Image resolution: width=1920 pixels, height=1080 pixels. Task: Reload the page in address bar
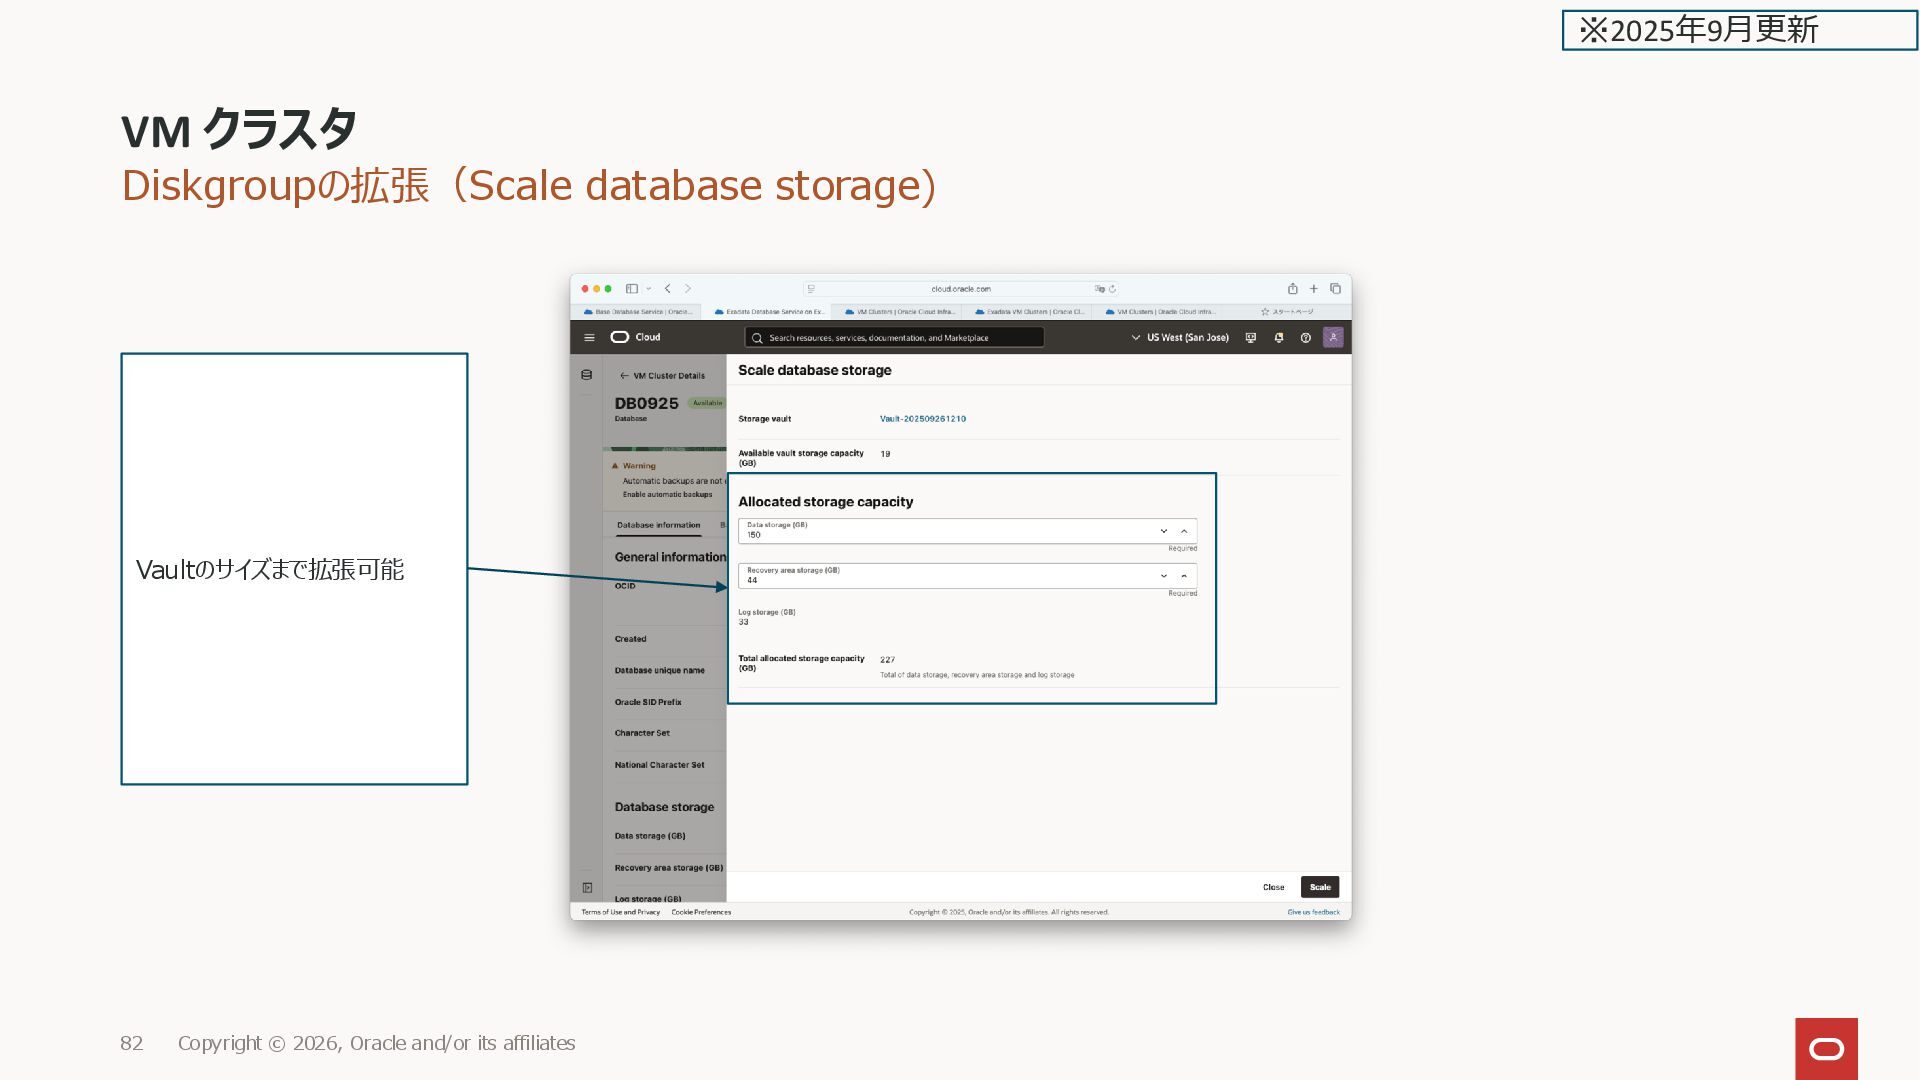point(1112,289)
